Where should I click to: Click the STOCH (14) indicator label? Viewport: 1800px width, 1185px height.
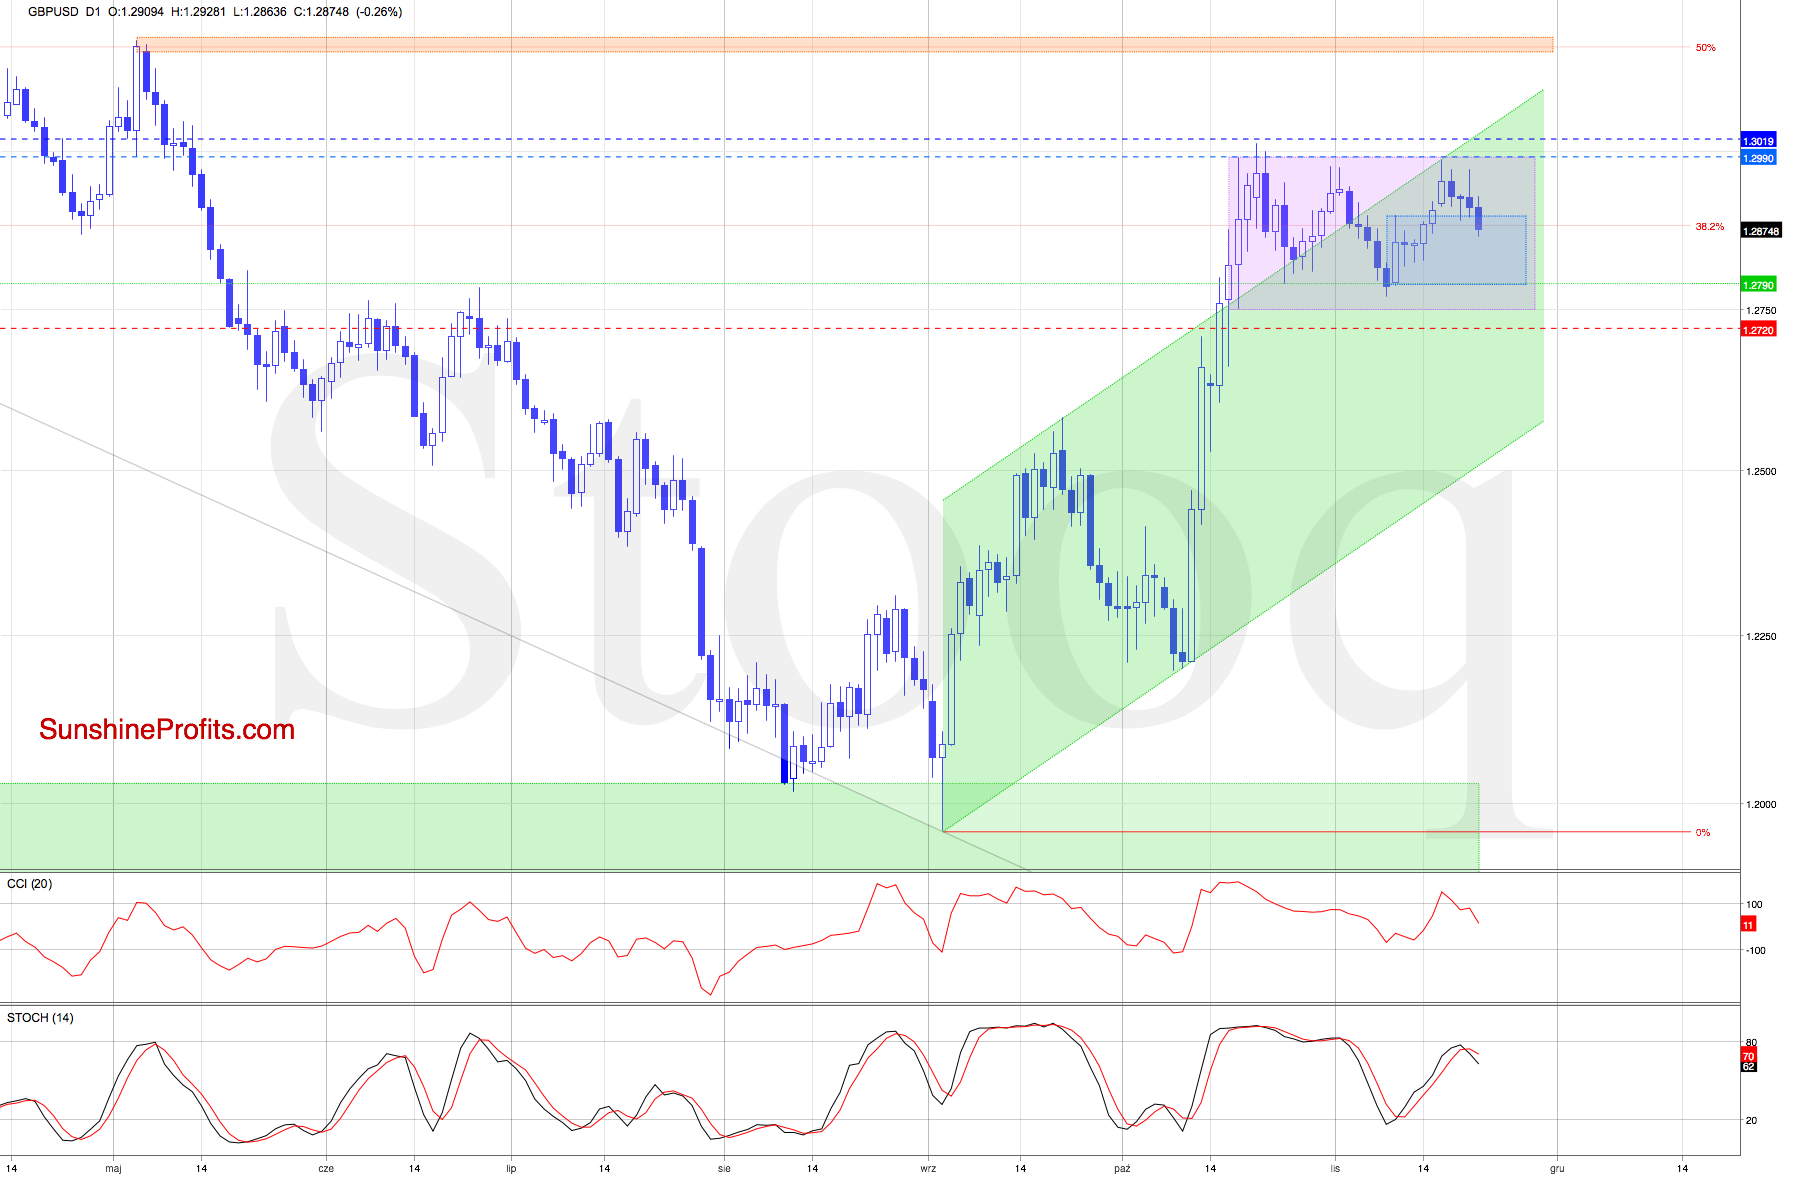click(40, 1018)
